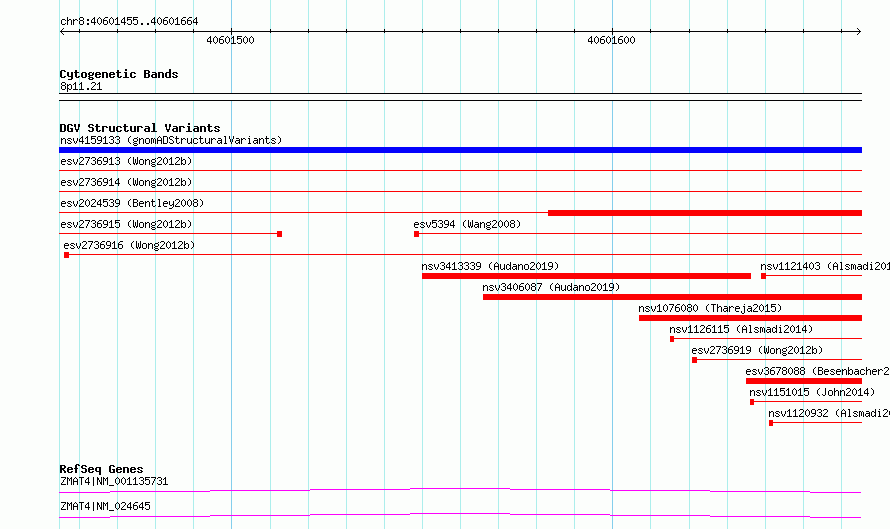Open the nsv1121403 (Alsmadi) variant label

click(825, 266)
